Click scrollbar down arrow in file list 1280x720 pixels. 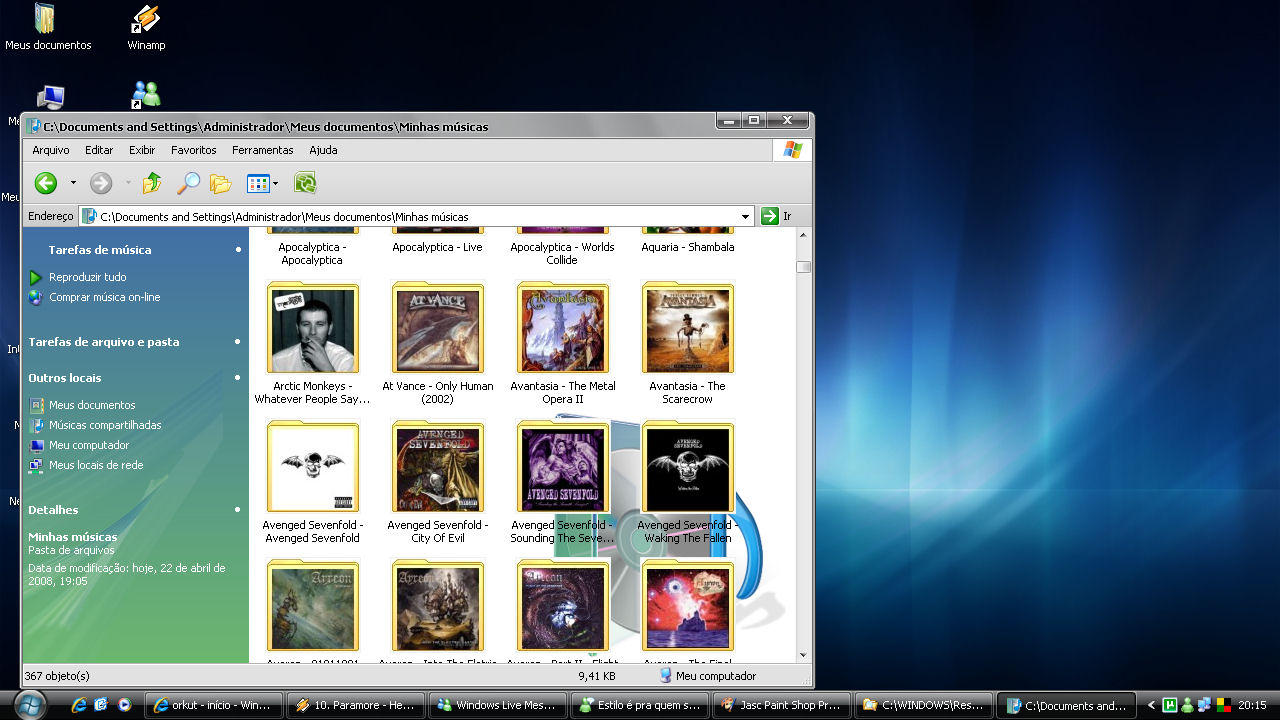pos(804,656)
